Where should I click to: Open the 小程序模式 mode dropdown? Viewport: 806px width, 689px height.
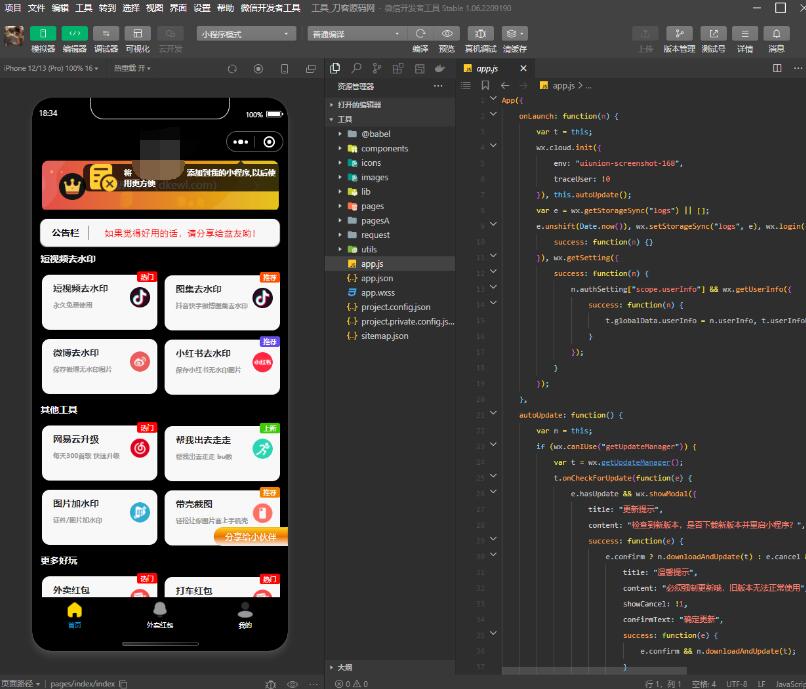pyautogui.click(x=244, y=34)
